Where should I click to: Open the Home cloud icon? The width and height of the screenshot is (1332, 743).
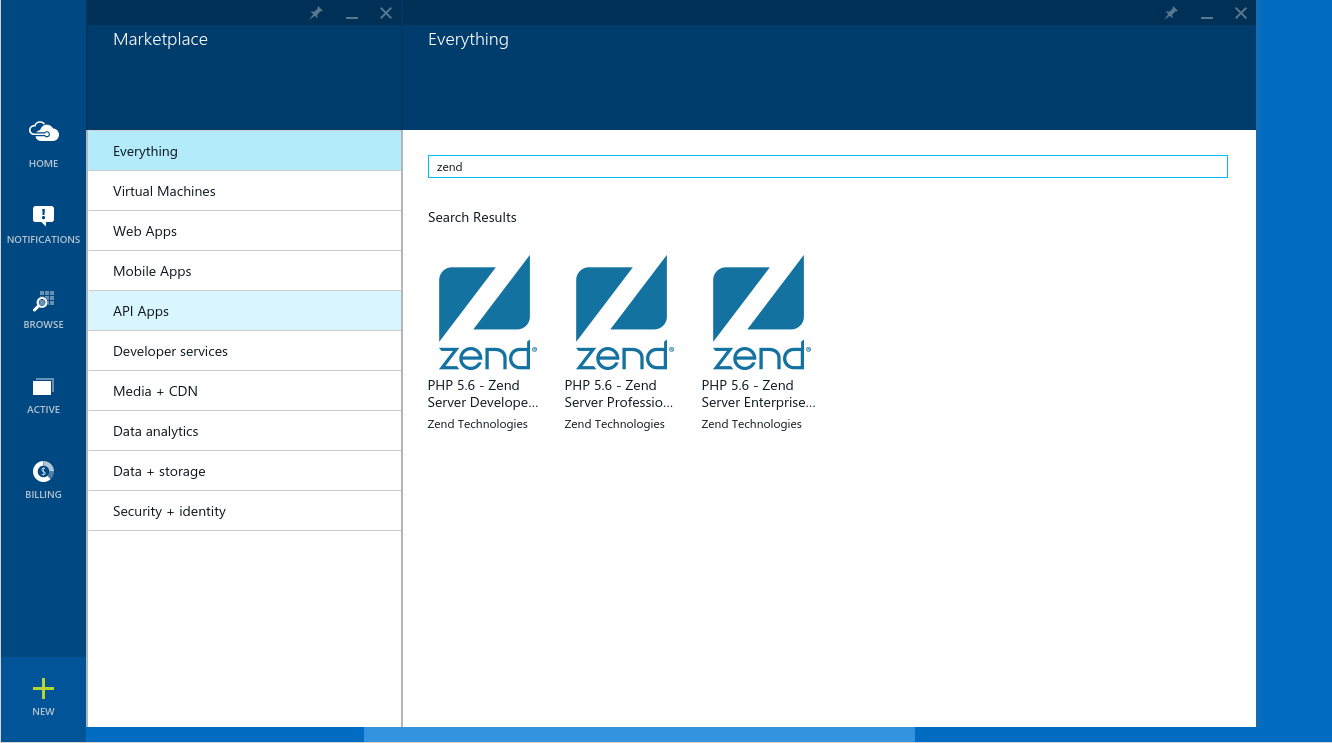coord(44,131)
